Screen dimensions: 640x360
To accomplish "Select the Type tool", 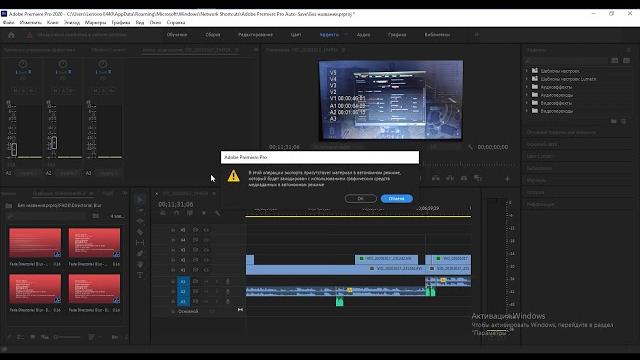I will 140,276.
